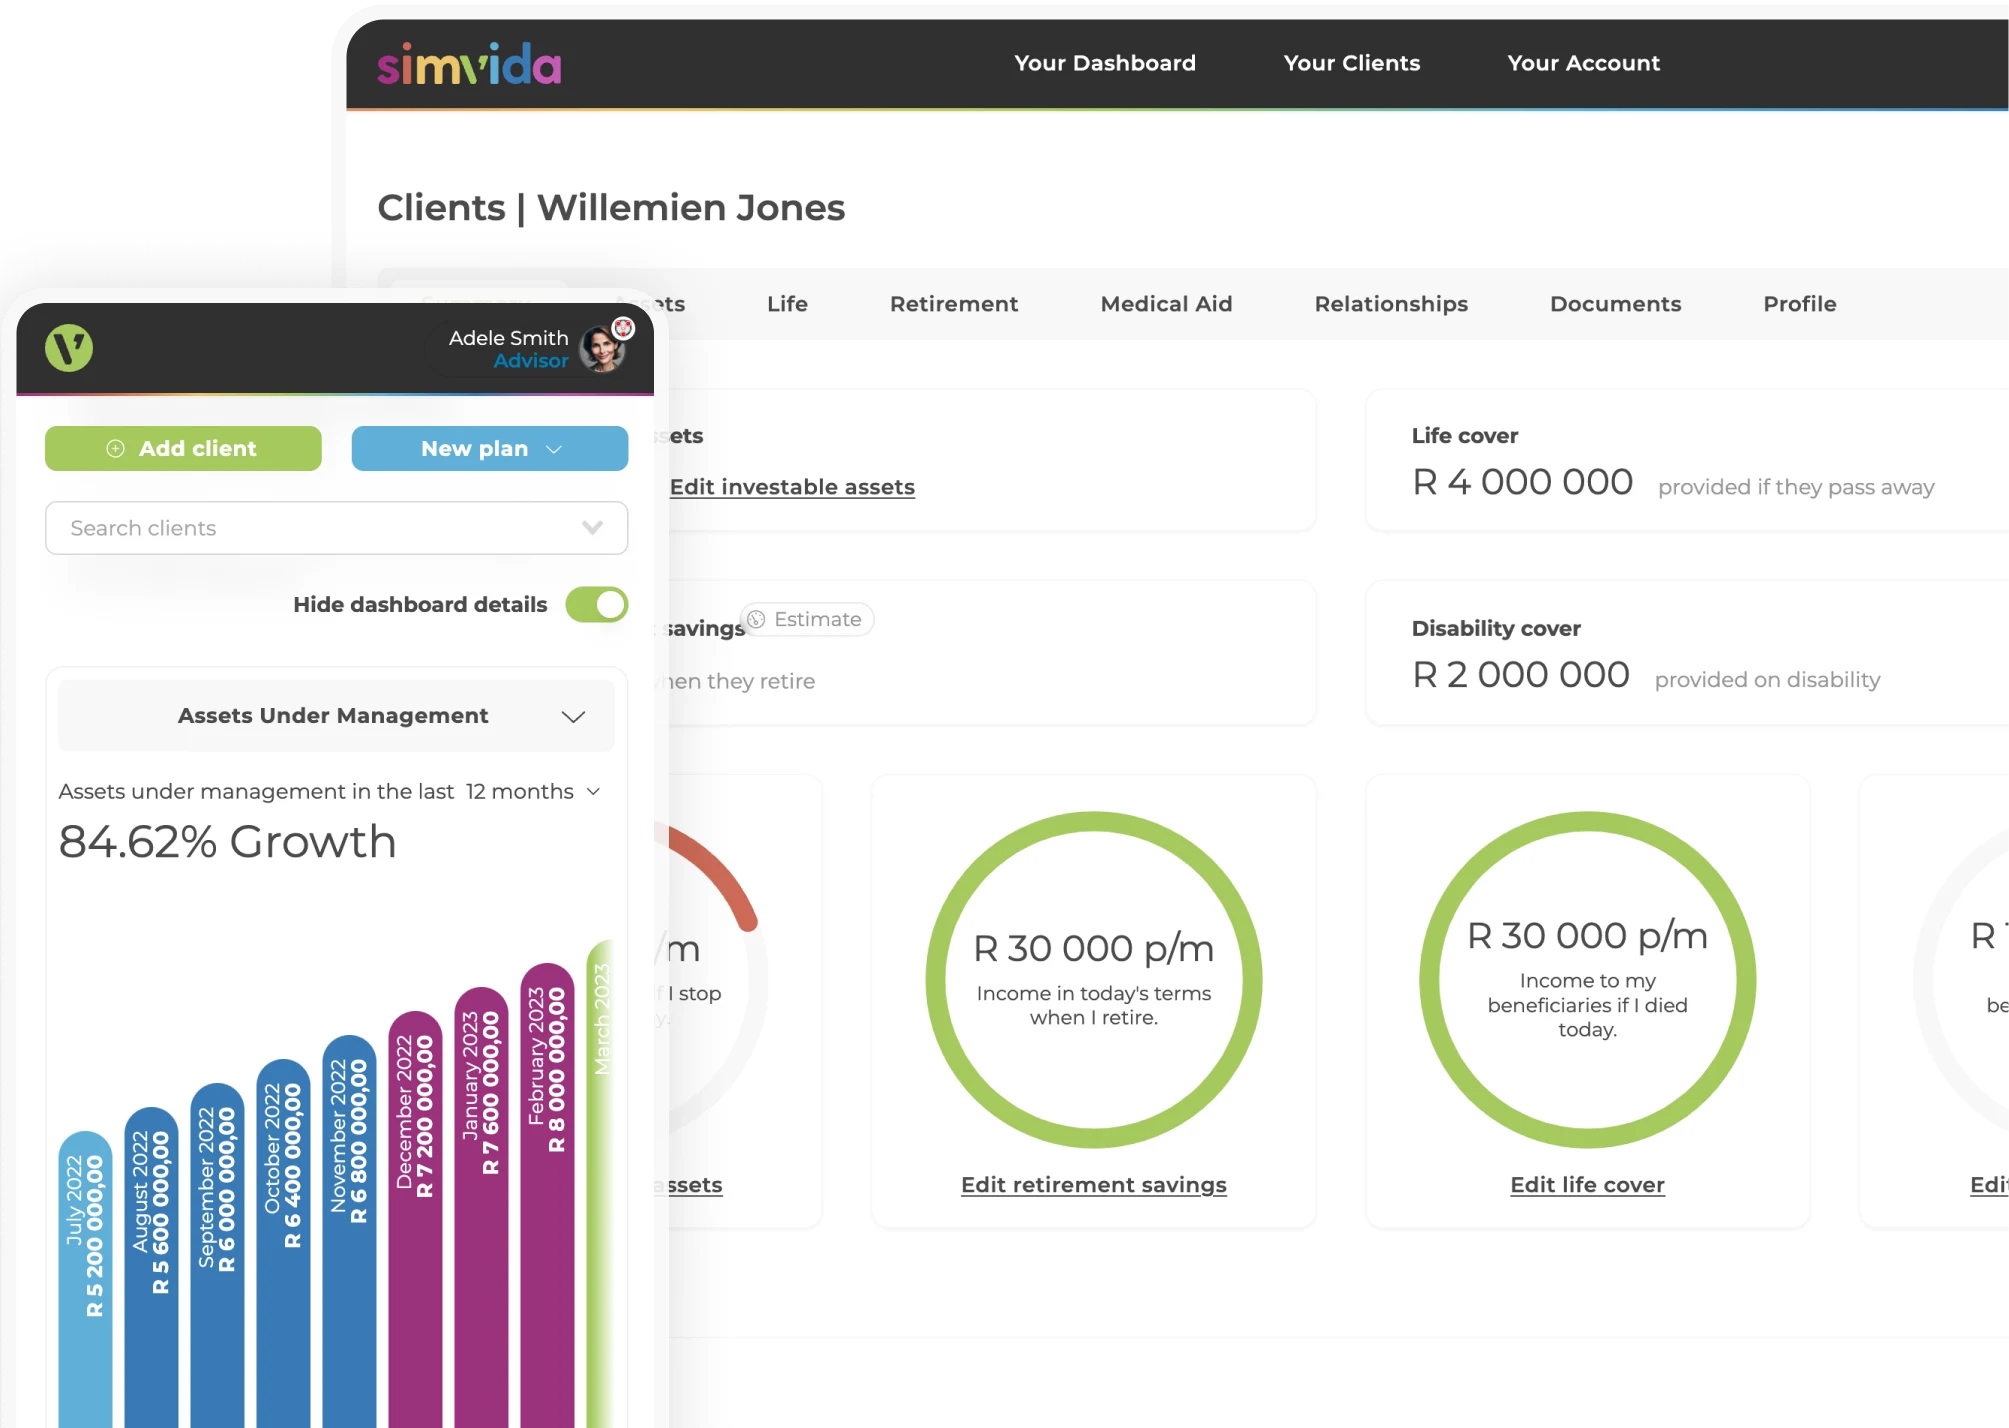Open Your Dashboard in the top navigation
The width and height of the screenshot is (2009, 1428).
pyautogui.click(x=1105, y=63)
